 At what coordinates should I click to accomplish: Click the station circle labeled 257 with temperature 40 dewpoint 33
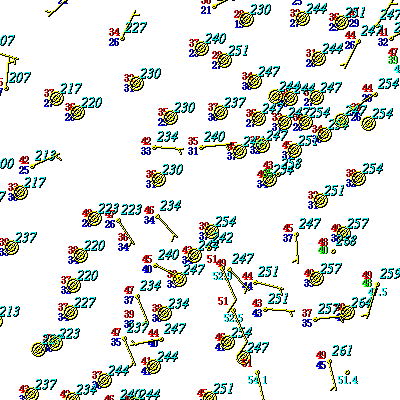(316, 279)
